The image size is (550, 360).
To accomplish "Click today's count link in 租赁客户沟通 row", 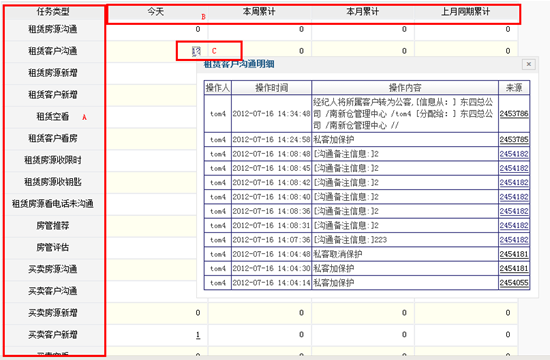I will [196, 51].
